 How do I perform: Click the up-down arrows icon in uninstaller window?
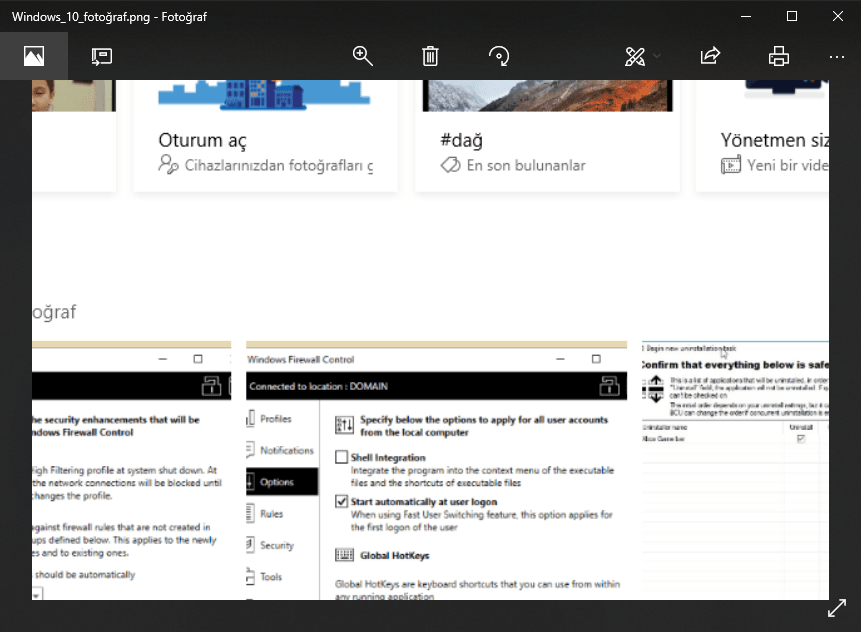(x=655, y=389)
